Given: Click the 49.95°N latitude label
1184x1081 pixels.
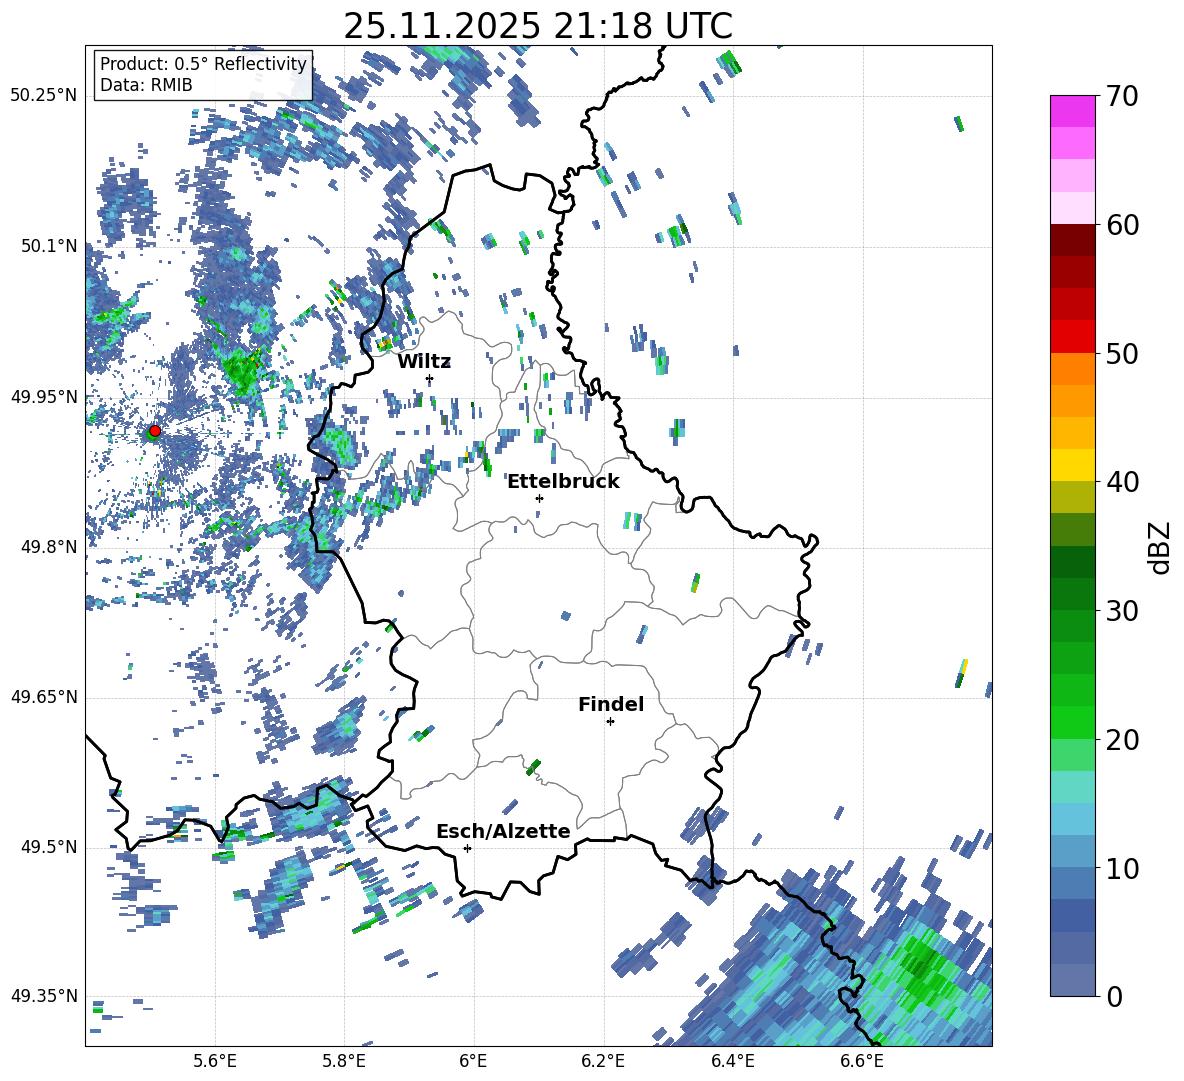Looking at the screenshot, I should pos(44,397).
